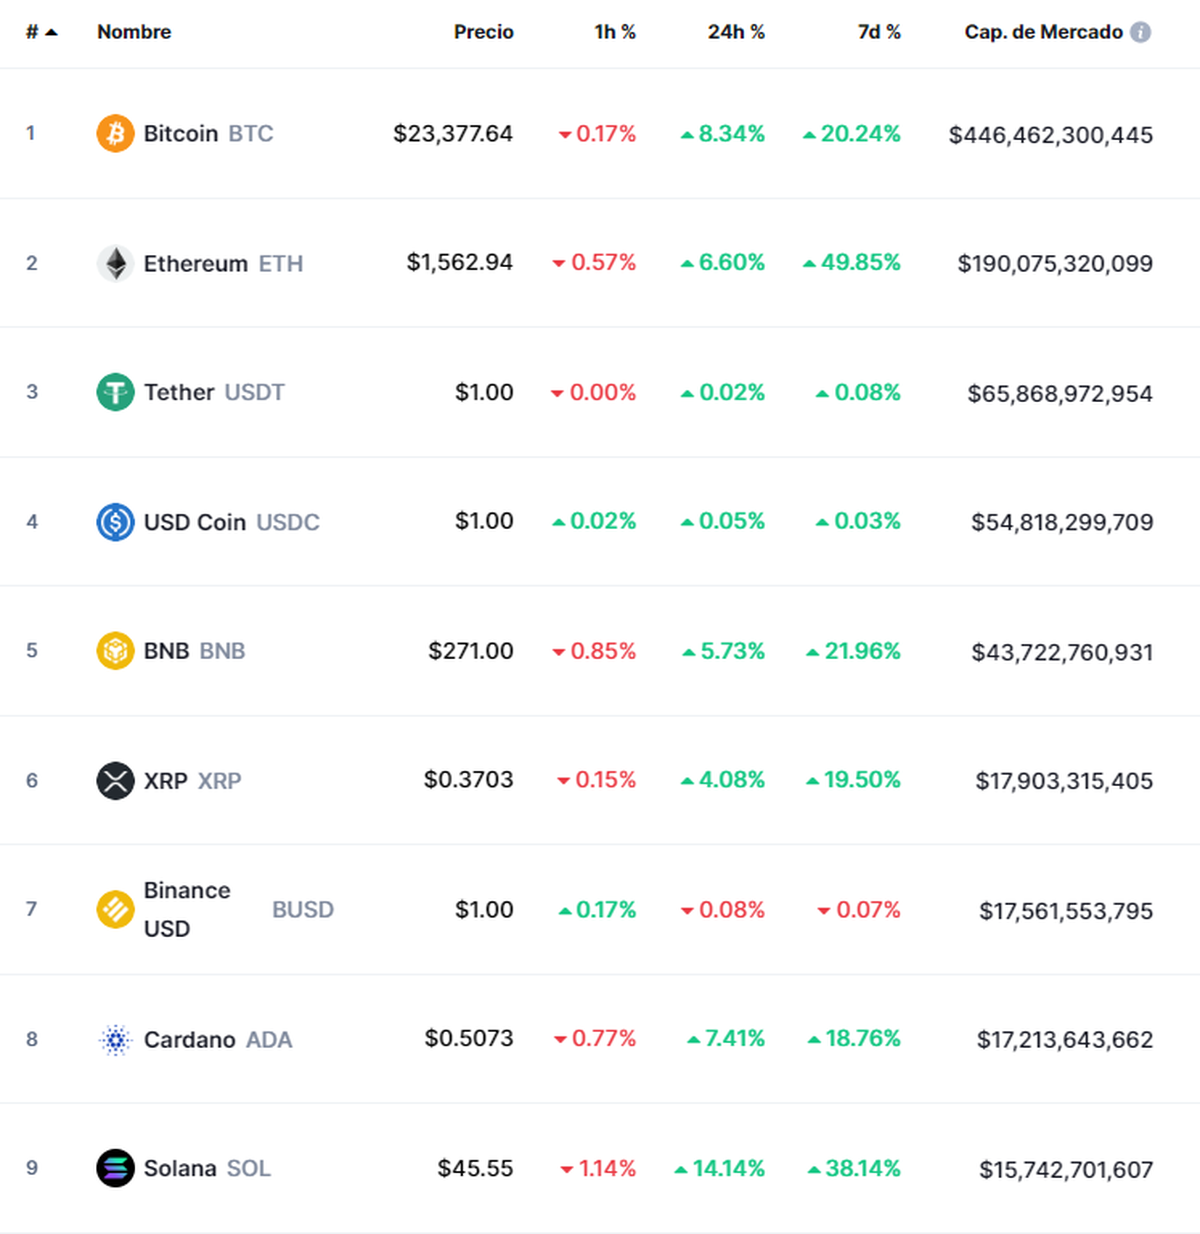Toggle the rank sort arrow next to #
Viewport: 1200px width, 1234px height.
50,31
